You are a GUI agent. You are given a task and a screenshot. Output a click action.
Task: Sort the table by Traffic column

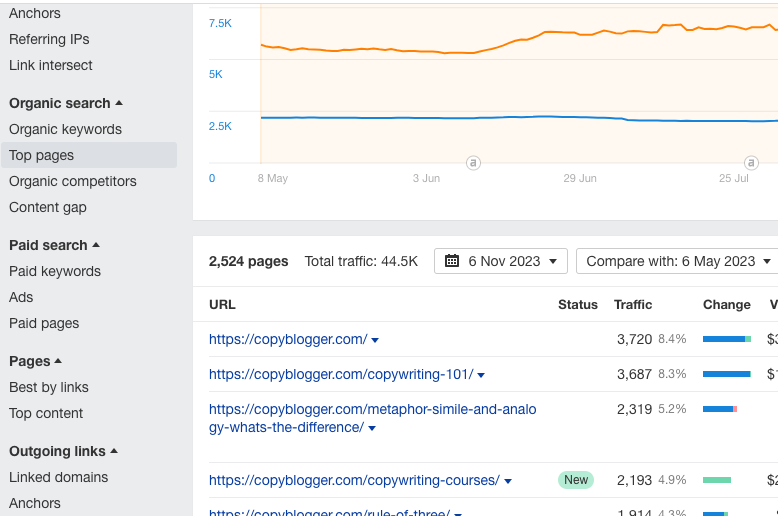click(632, 304)
